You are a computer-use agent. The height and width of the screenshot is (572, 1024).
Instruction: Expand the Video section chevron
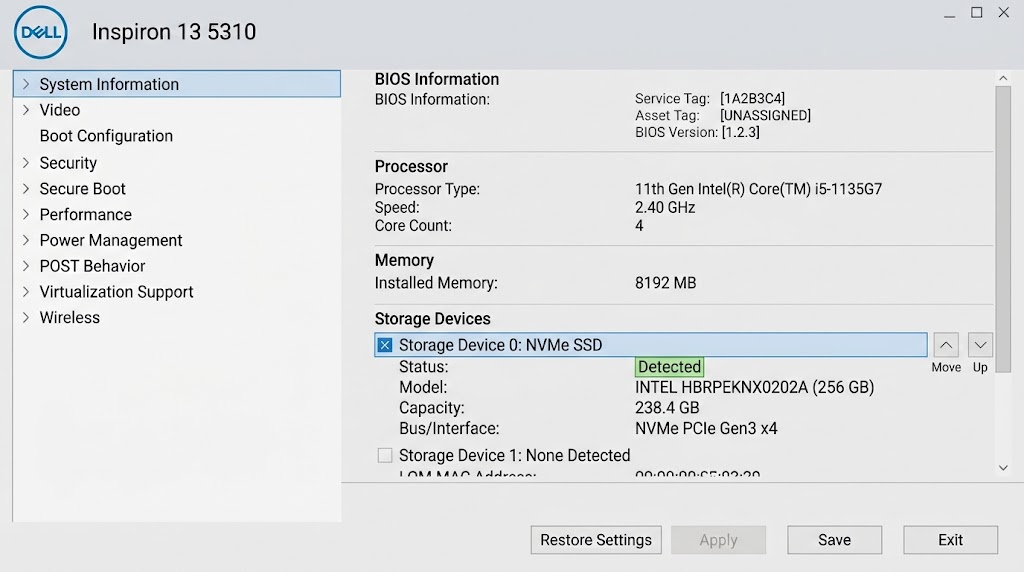coord(25,110)
